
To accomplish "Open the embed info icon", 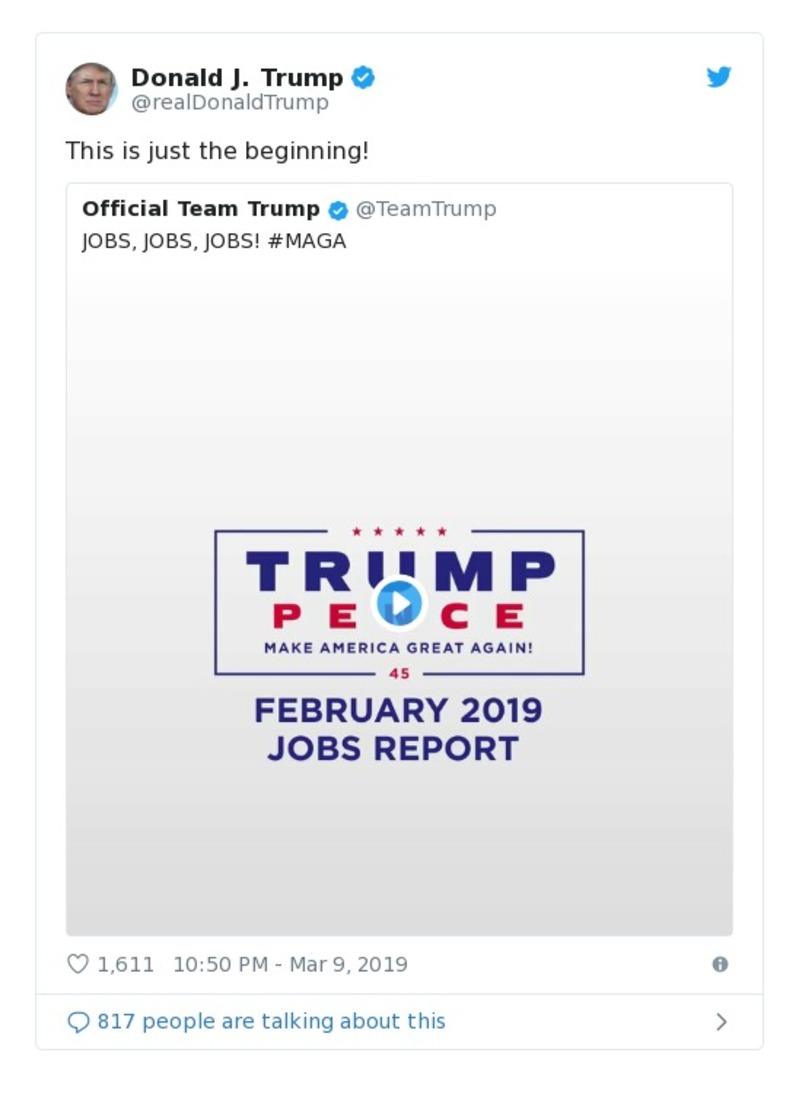I will (719, 963).
